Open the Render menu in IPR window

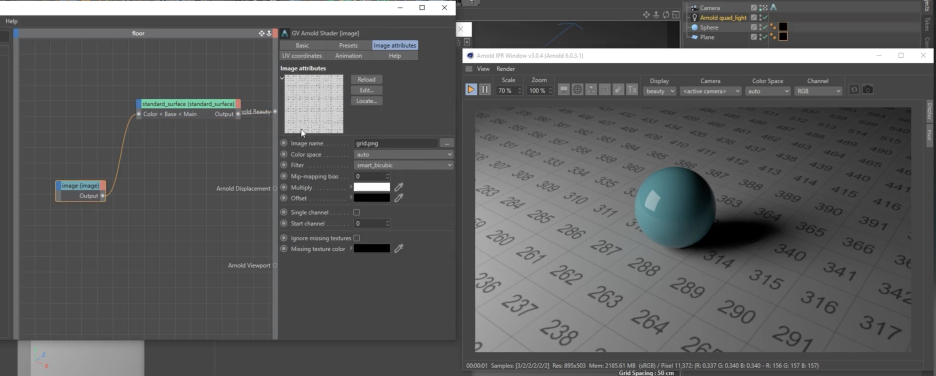click(506, 69)
